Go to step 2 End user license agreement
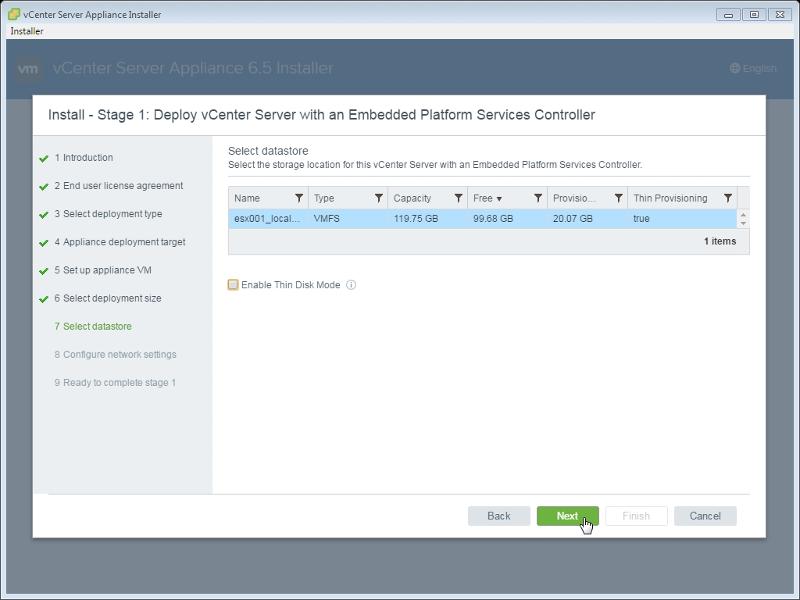The height and width of the screenshot is (600, 800). click(118, 186)
